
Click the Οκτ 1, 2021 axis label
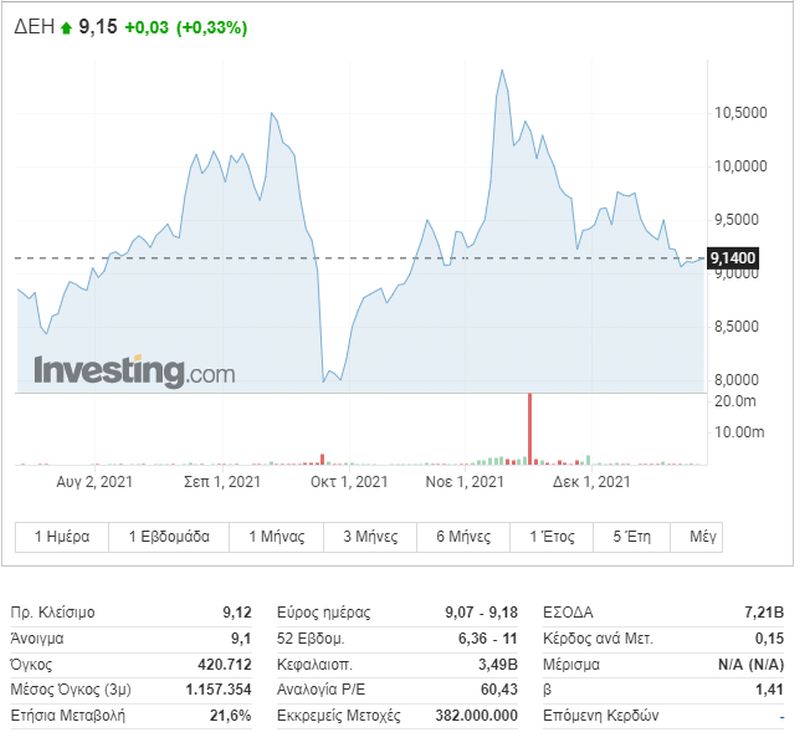[x=349, y=482]
